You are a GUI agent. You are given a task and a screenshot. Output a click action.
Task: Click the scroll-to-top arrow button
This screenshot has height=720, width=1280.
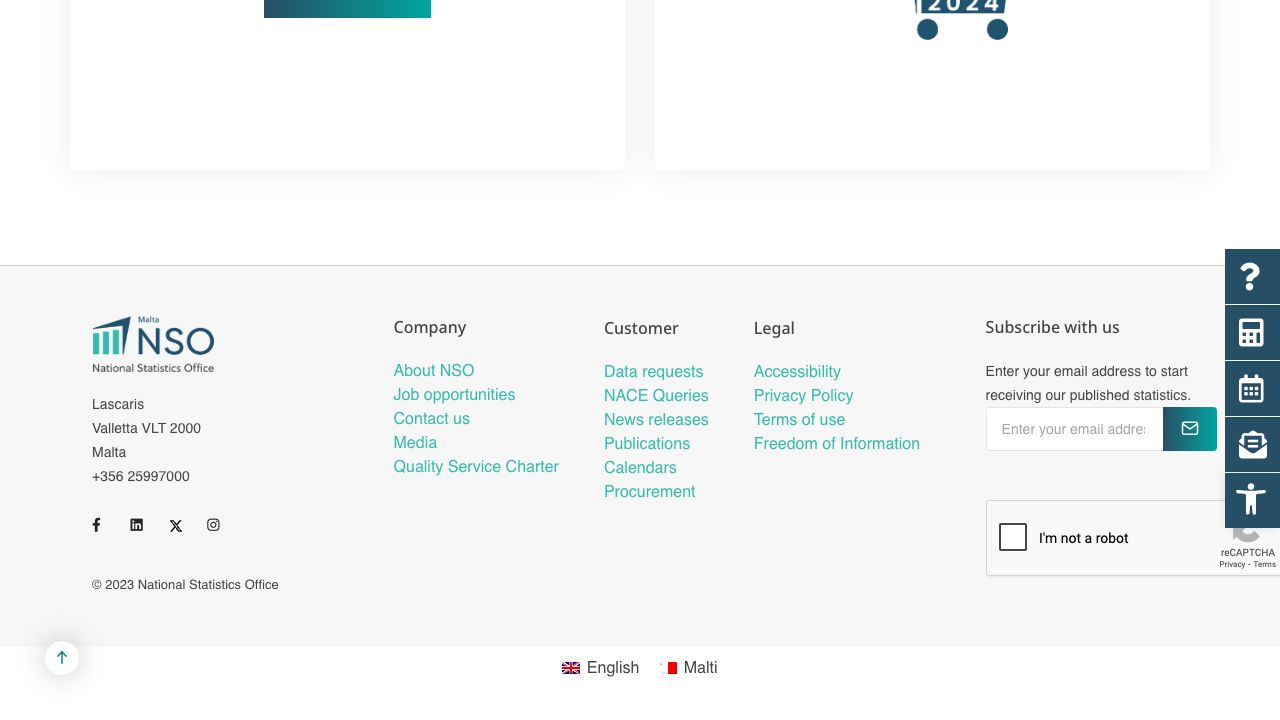(62, 658)
